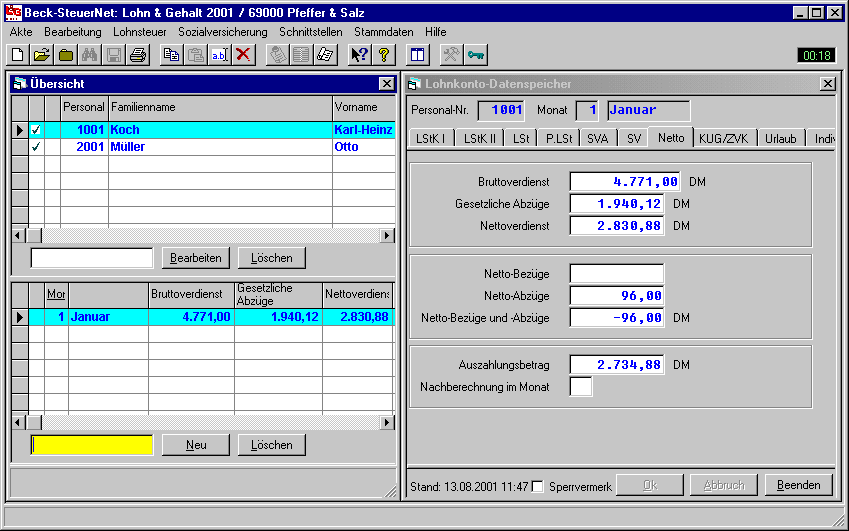Click the teal key icon
Viewport: 849px width, 531px height.
coord(476,55)
